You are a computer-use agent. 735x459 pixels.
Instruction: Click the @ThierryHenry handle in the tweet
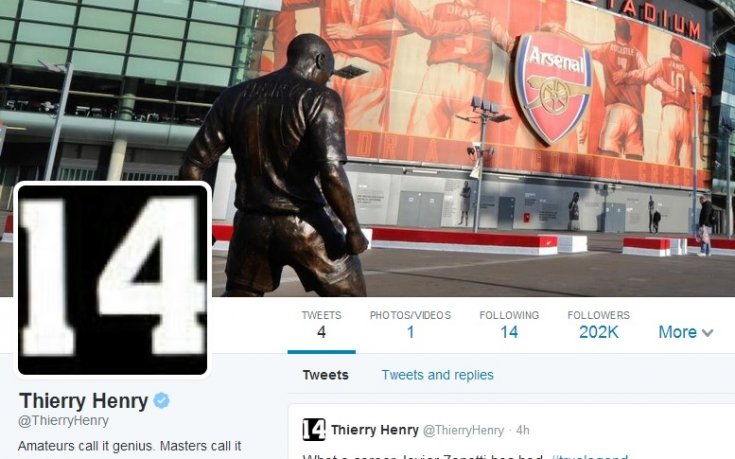click(x=463, y=430)
